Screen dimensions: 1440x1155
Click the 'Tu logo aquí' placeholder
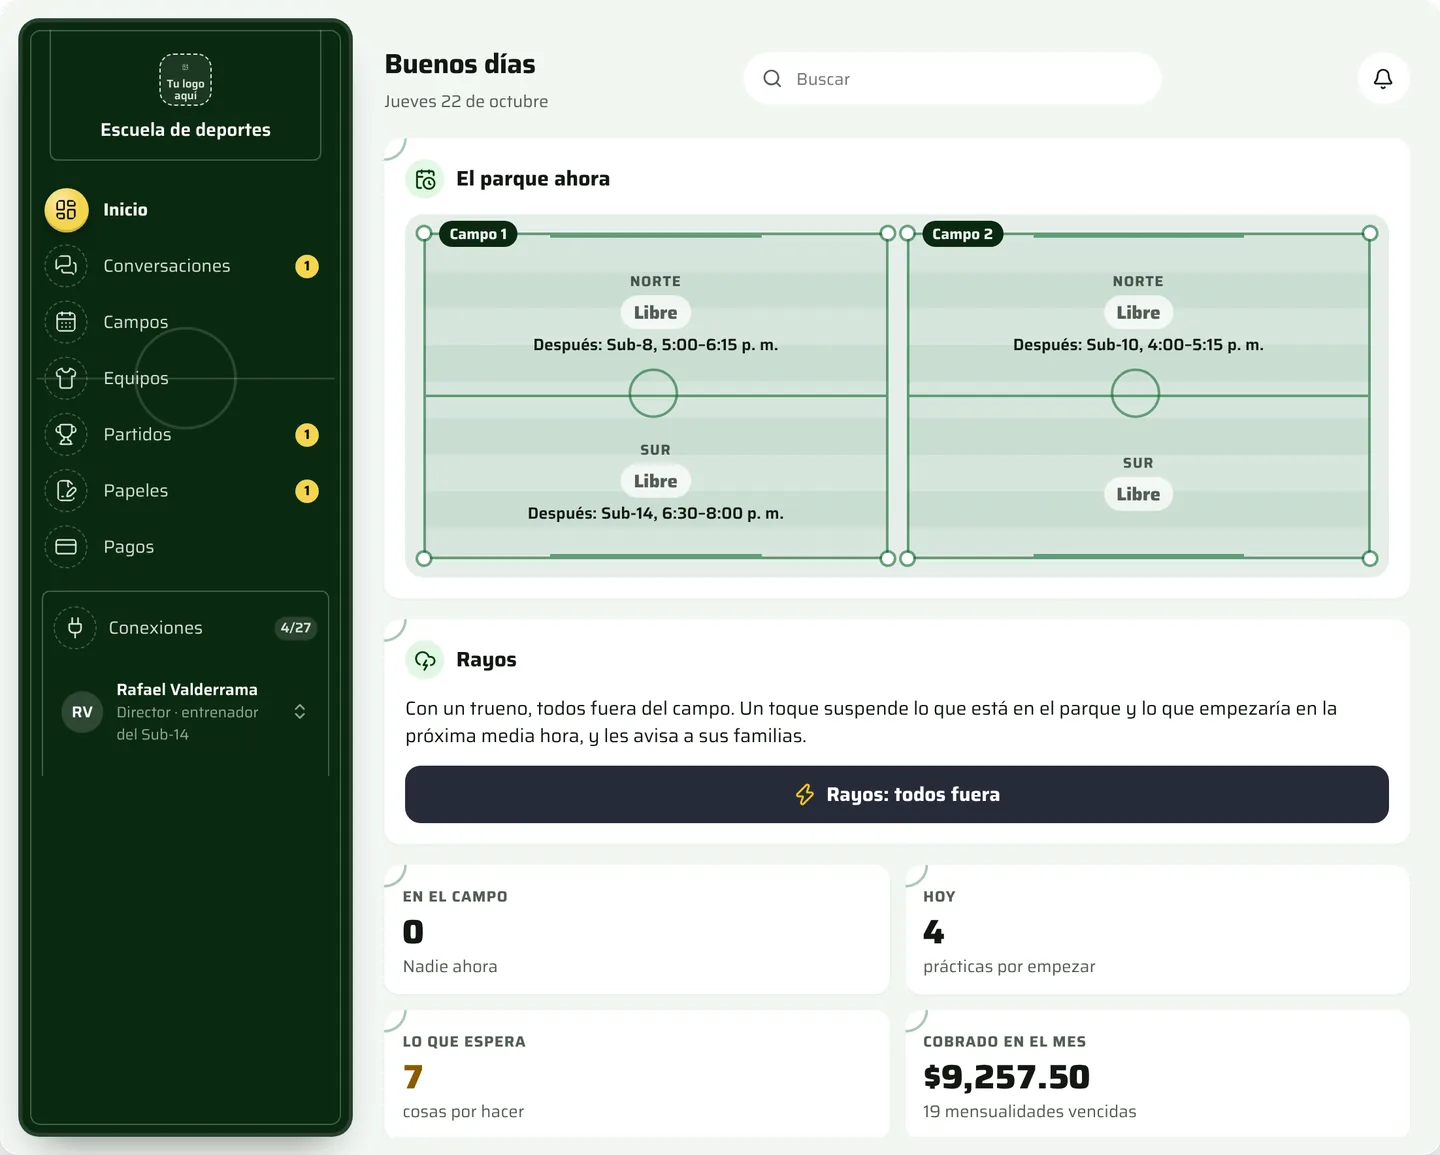tap(185, 80)
